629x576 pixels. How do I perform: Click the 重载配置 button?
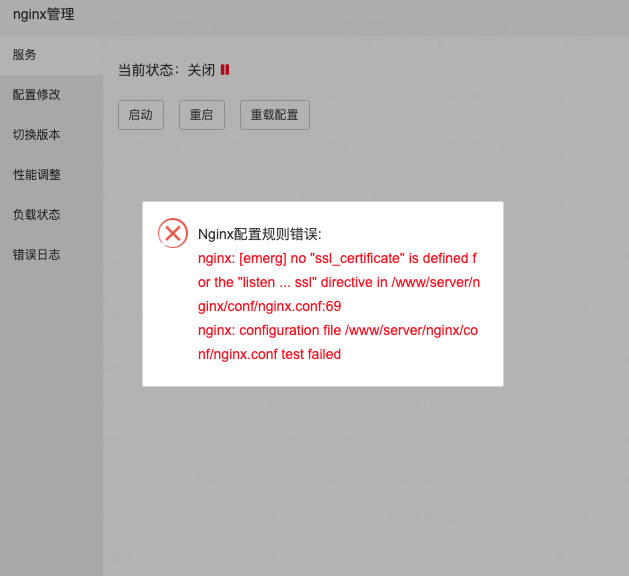(x=275, y=115)
